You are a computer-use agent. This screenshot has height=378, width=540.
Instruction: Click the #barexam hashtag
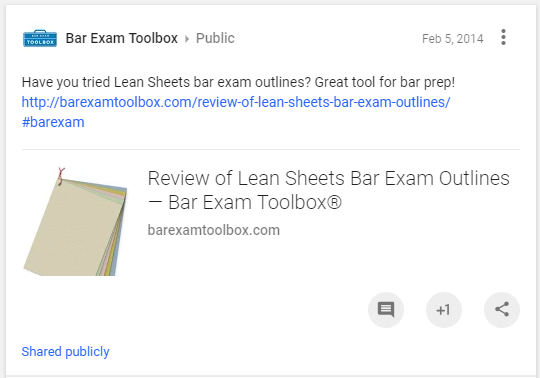[53, 122]
